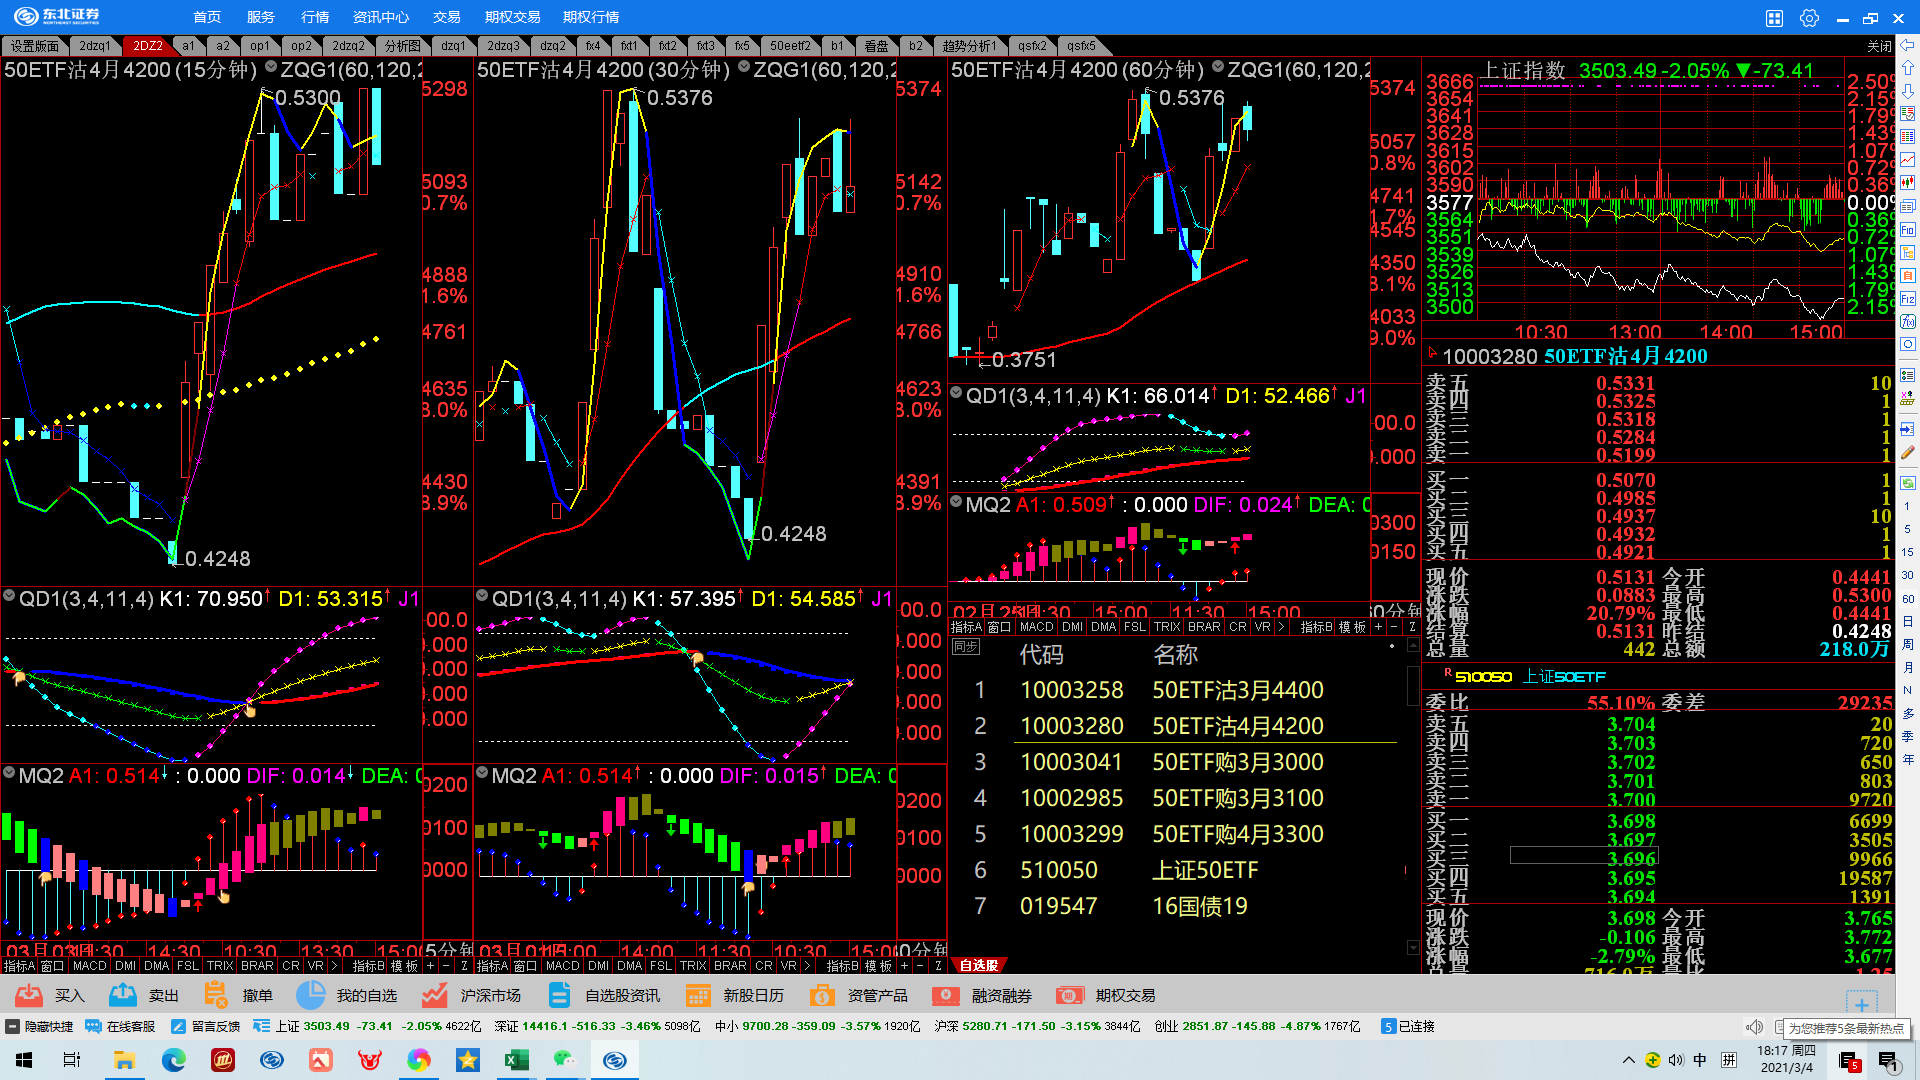Open 撤单 cancel order icon
This screenshot has height=1080, width=1920.
pos(216,995)
